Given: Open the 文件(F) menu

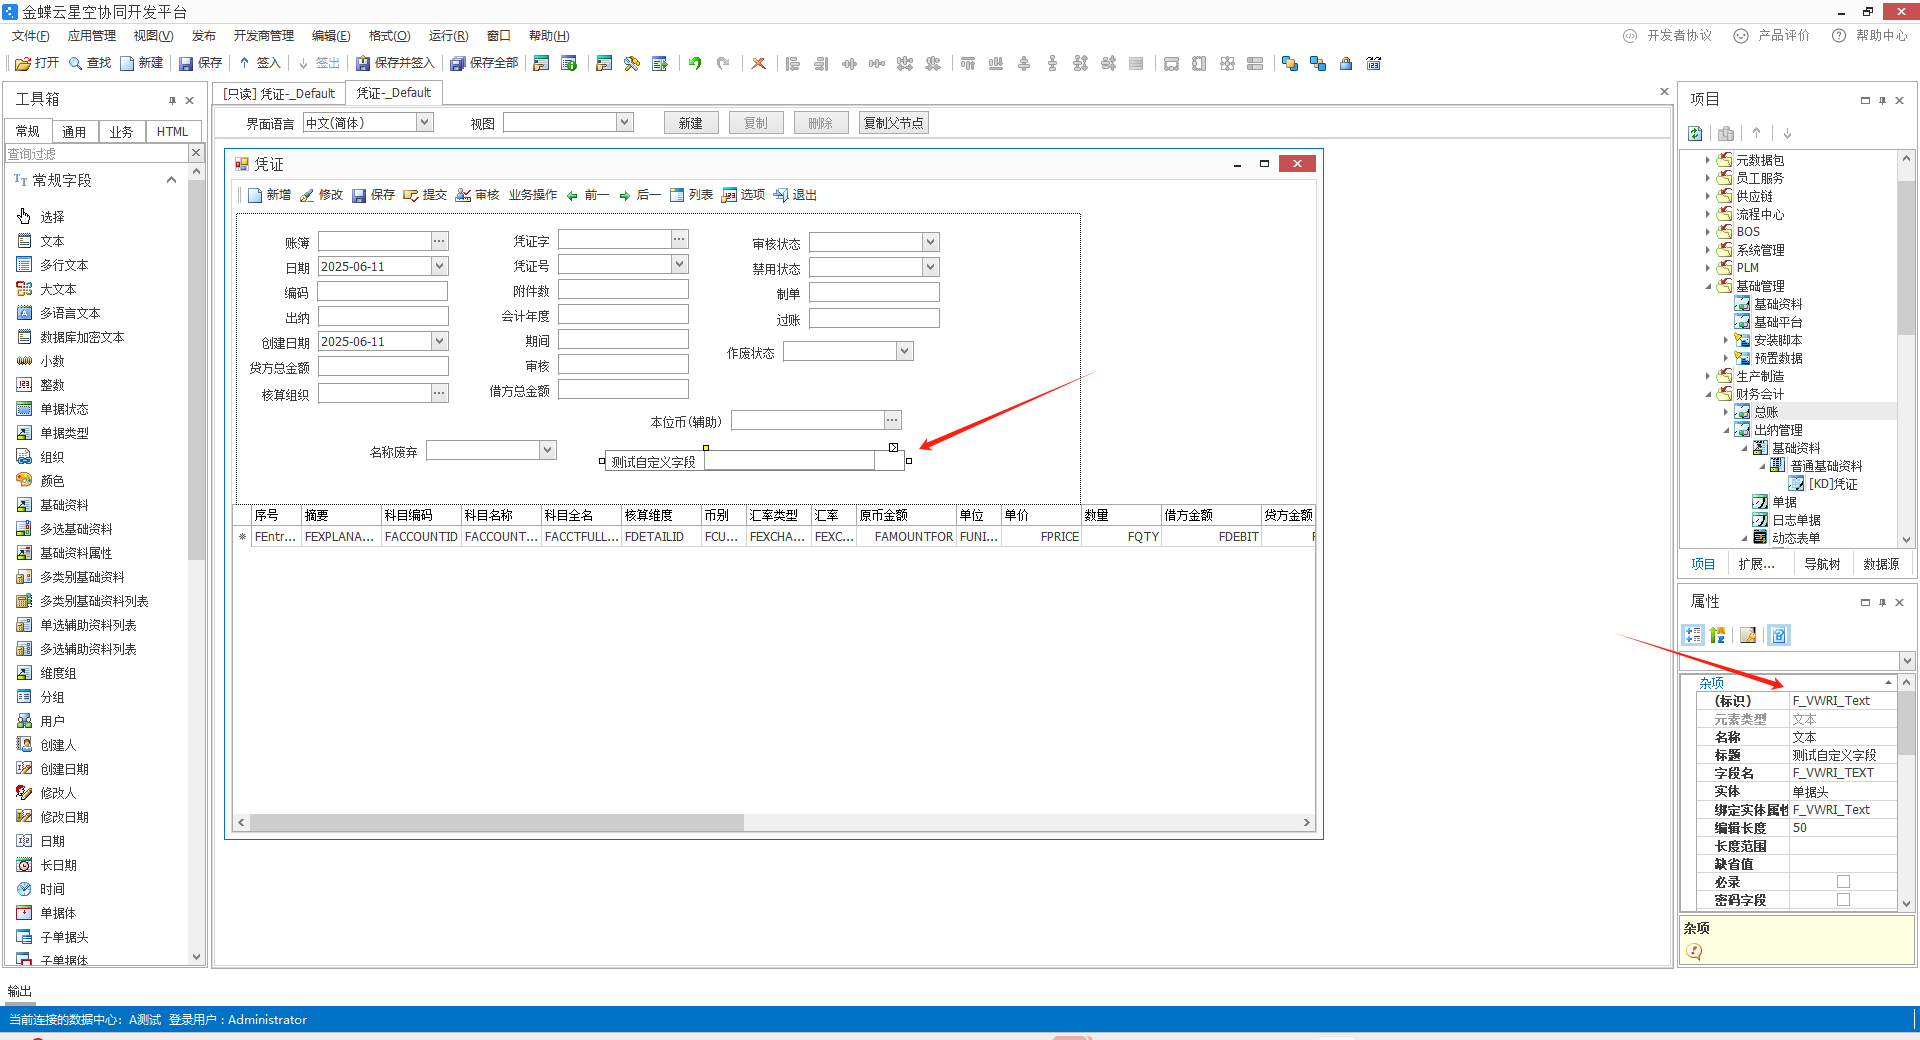Looking at the screenshot, I should (31, 36).
